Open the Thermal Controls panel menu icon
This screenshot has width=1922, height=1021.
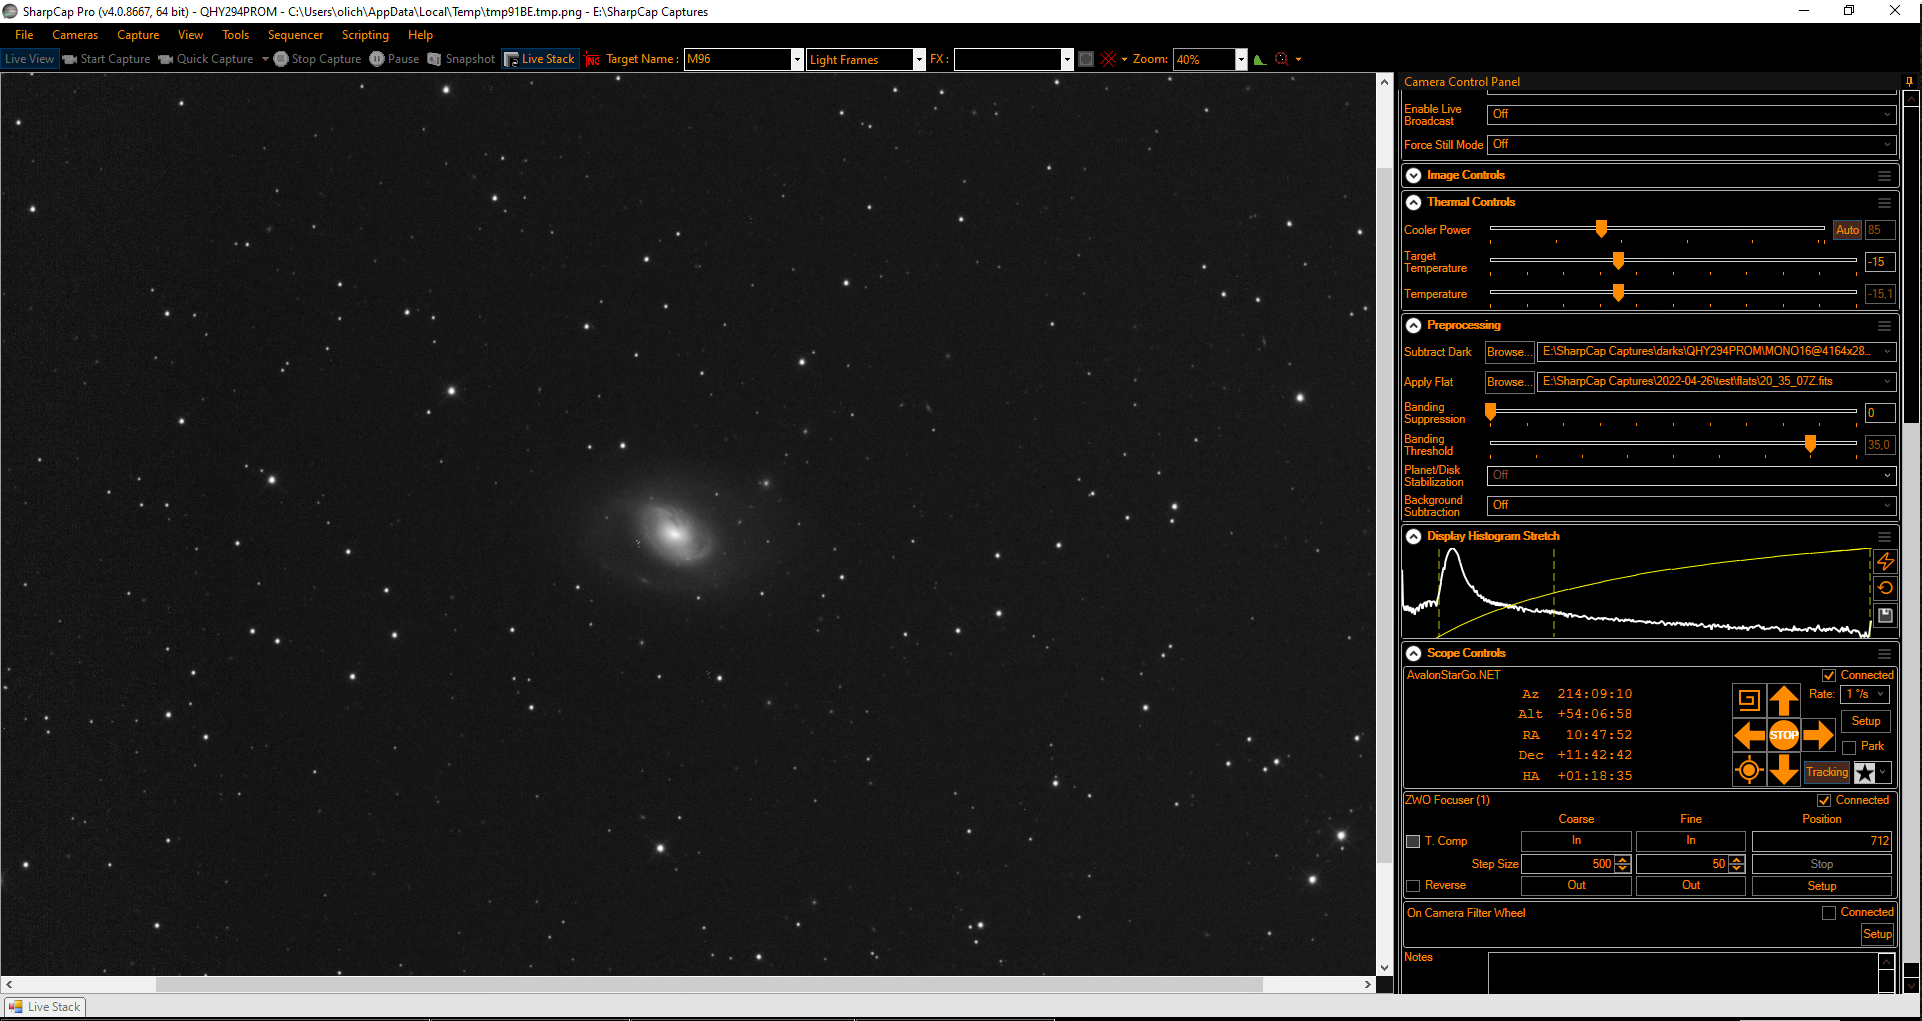tap(1884, 202)
